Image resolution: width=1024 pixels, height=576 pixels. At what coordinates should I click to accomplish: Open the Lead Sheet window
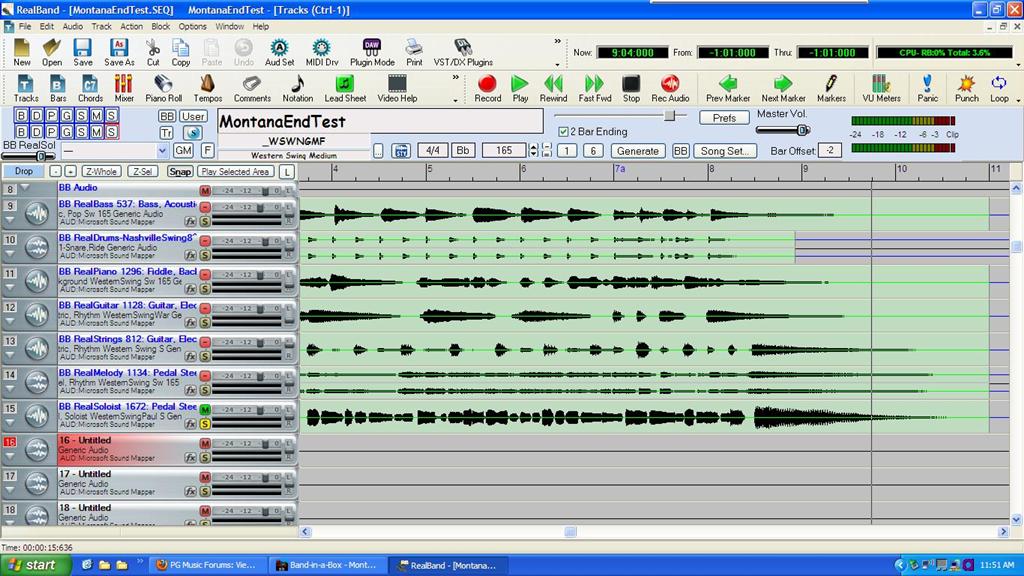click(x=345, y=88)
